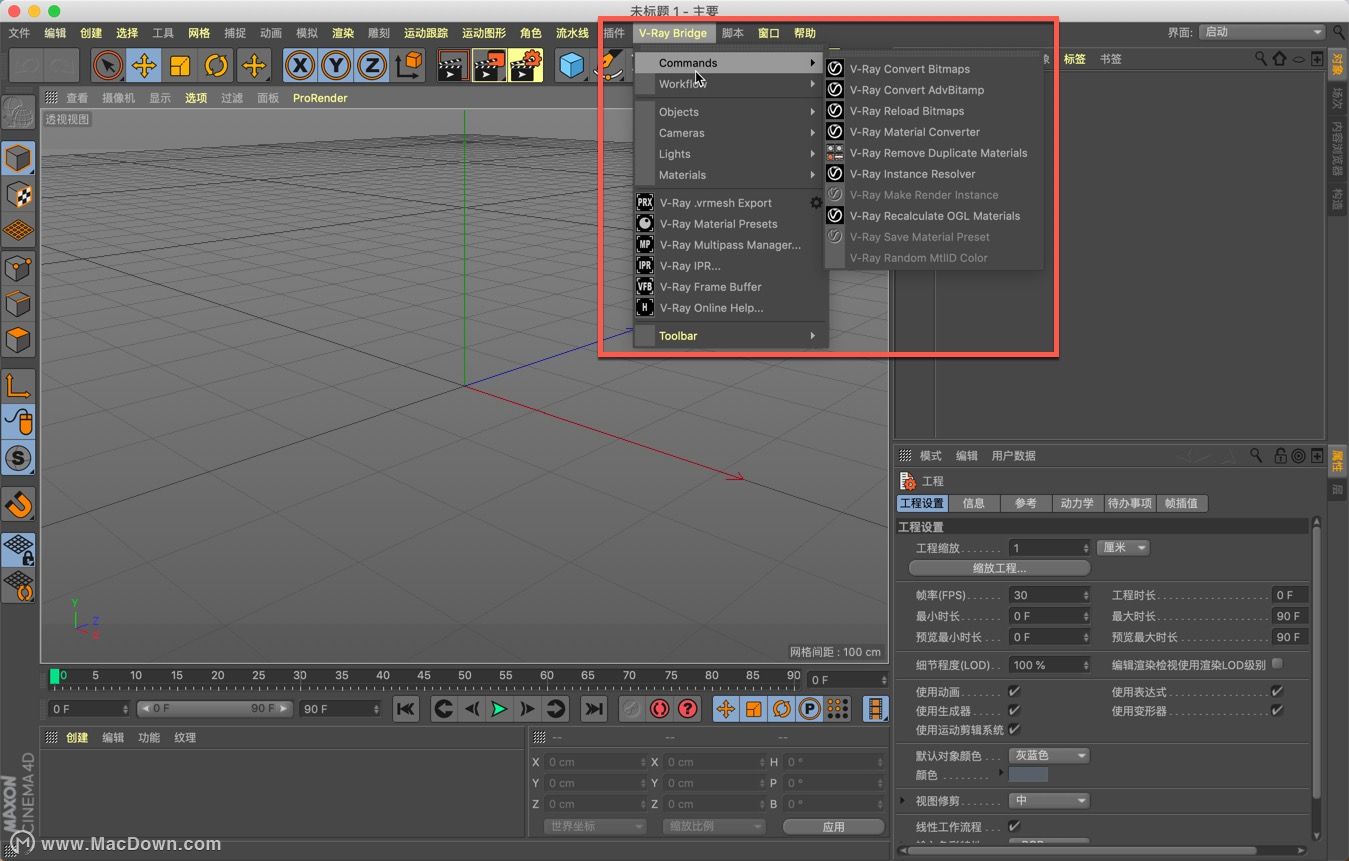Click the 帧率(FPS) input field
Image resolution: width=1349 pixels, height=861 pixels.
(x=1049, y=595)
